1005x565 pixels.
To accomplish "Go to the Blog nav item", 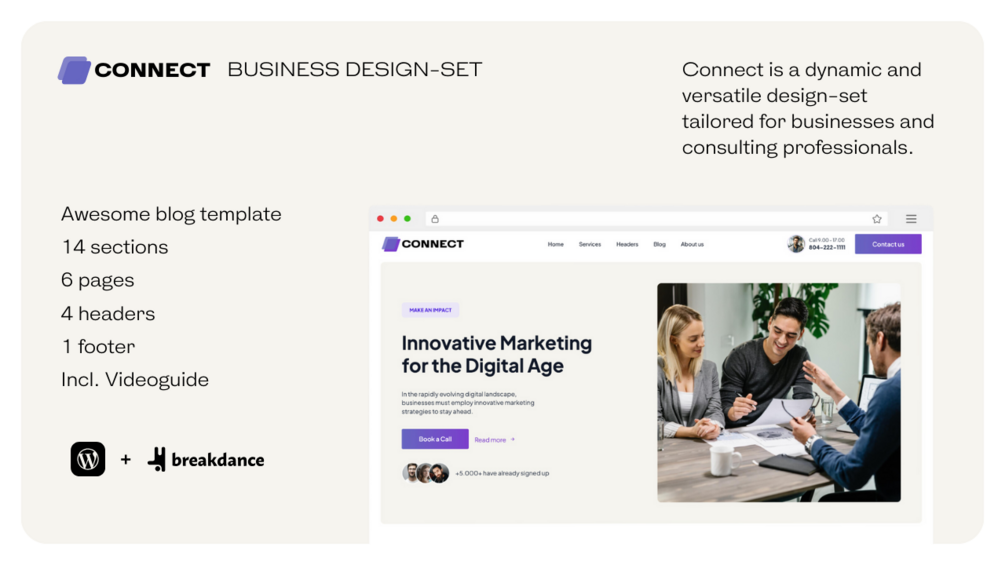I will point(660,244).
